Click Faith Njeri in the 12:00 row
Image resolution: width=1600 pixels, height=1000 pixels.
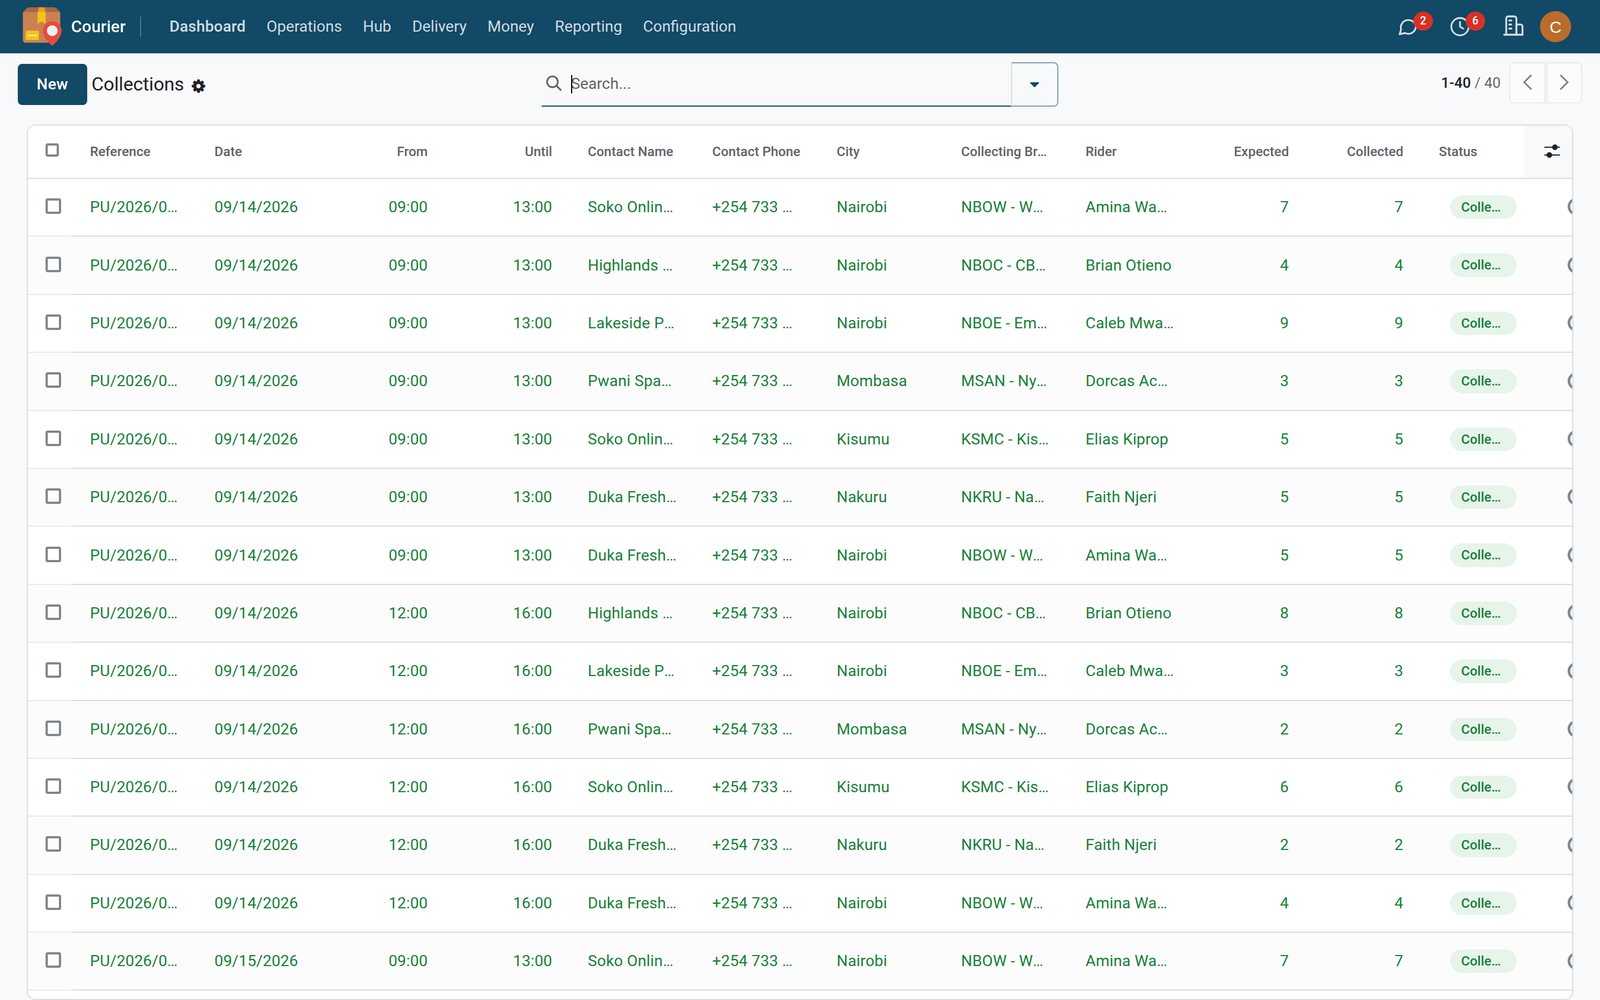click(x=1121, y=845)
